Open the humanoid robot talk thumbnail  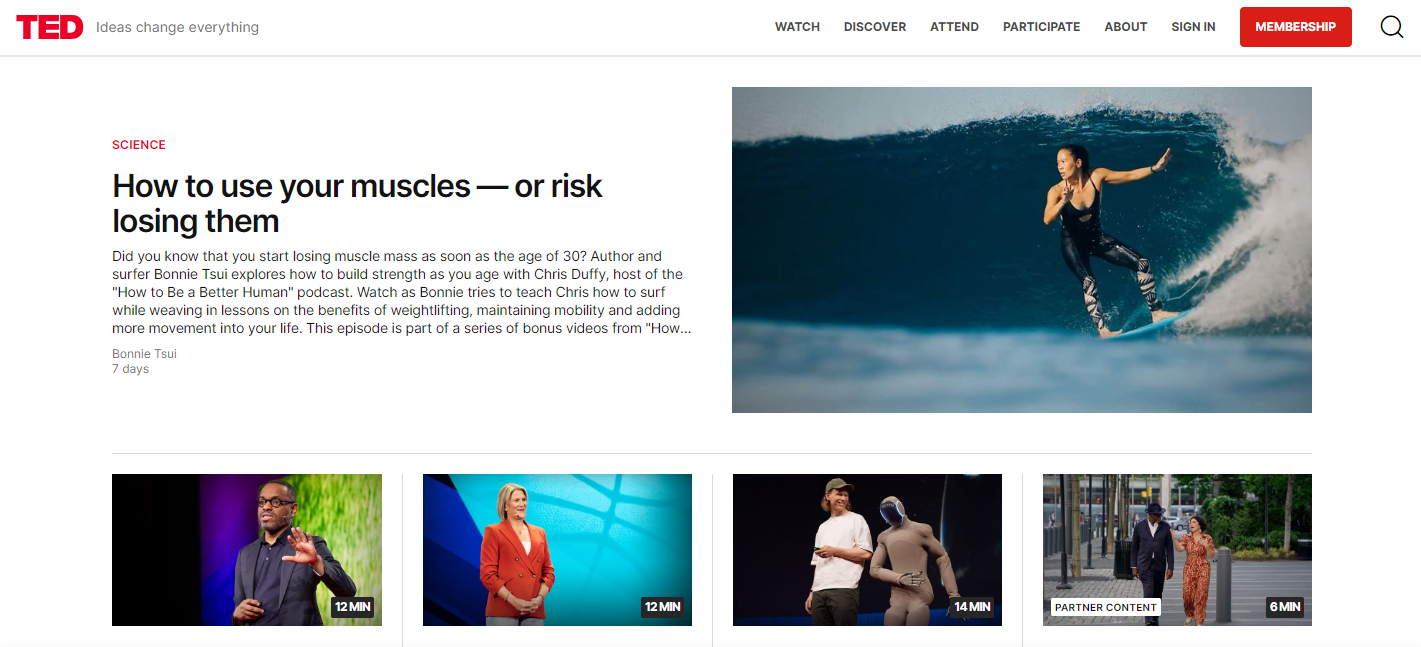[x=867, y=550]
